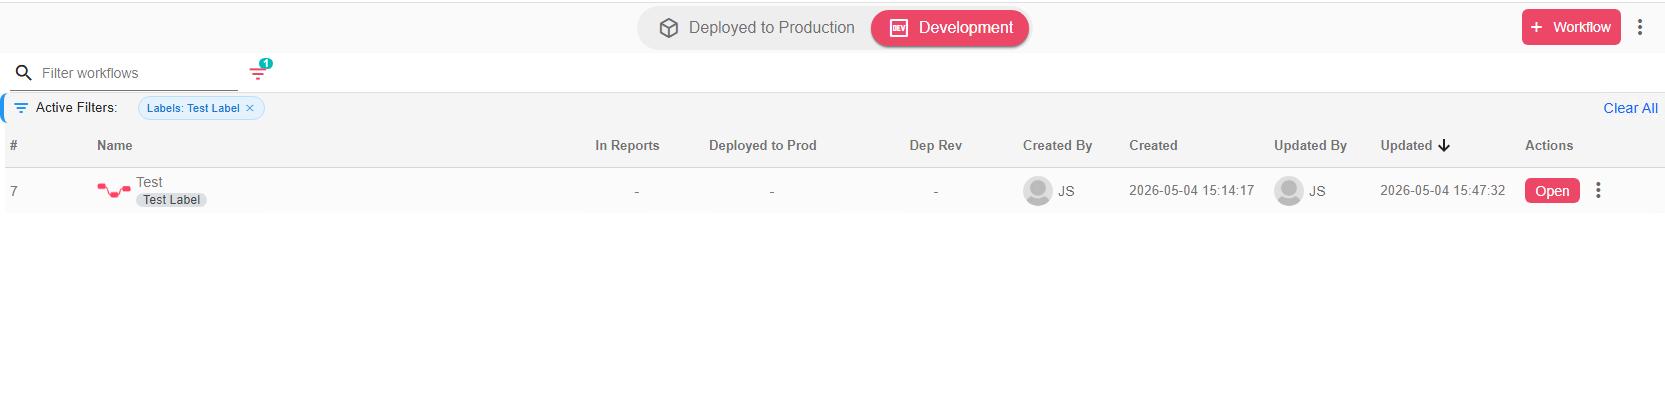The width and height of the screenshot is (1665, 409).
Task: Open the Test workflow
Action: coord(1552,191)
